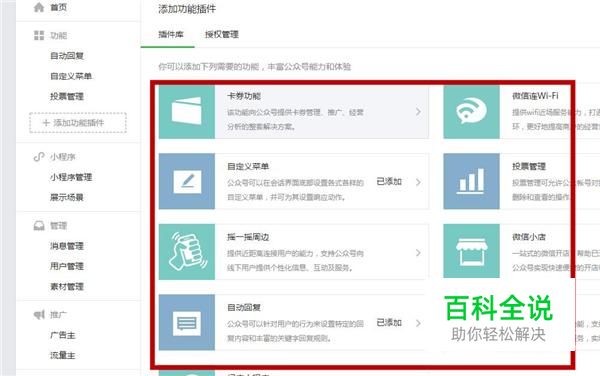Open 流量主 in the sidebar
The height and width of the screenshot is (376, 600).
63,356
